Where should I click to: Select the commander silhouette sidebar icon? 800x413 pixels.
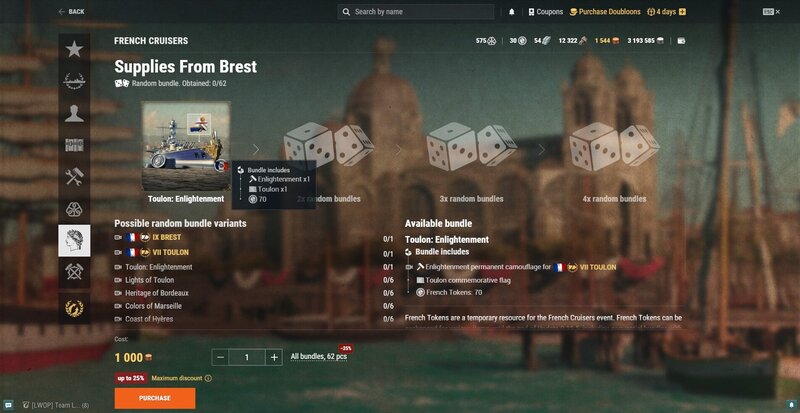click(74, 113)
